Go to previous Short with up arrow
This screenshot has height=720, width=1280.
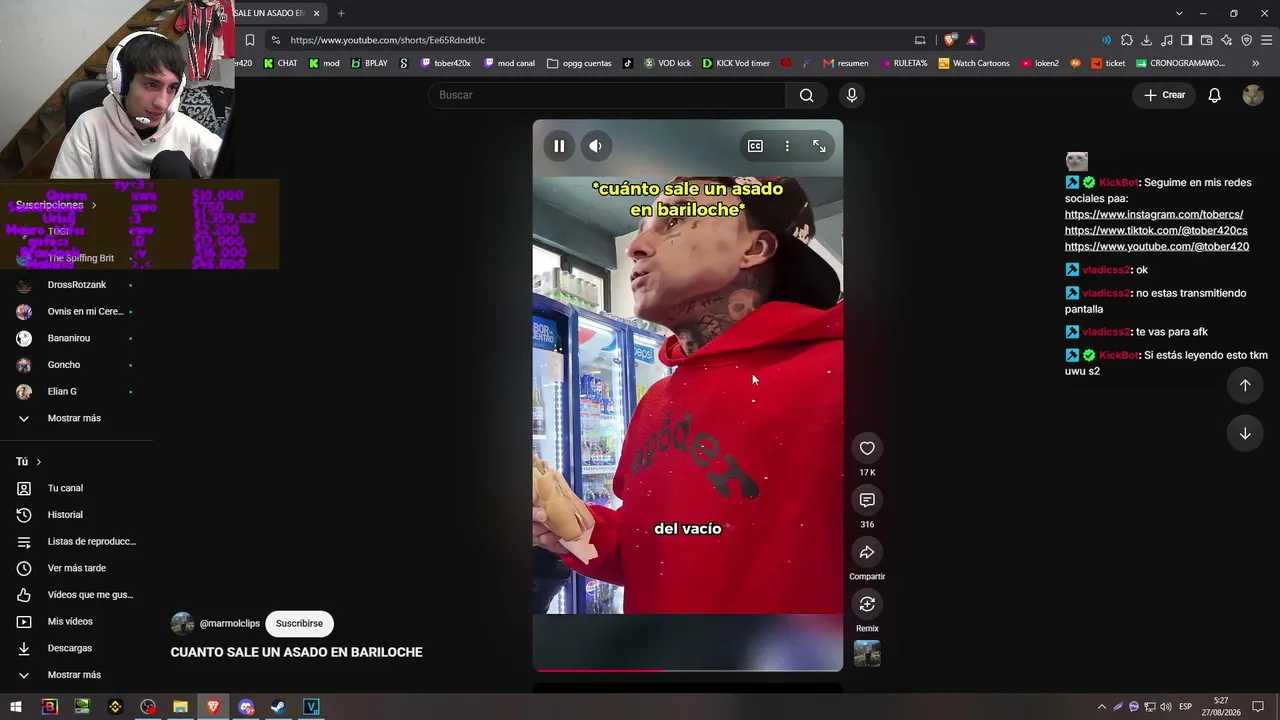(1245, 385)
